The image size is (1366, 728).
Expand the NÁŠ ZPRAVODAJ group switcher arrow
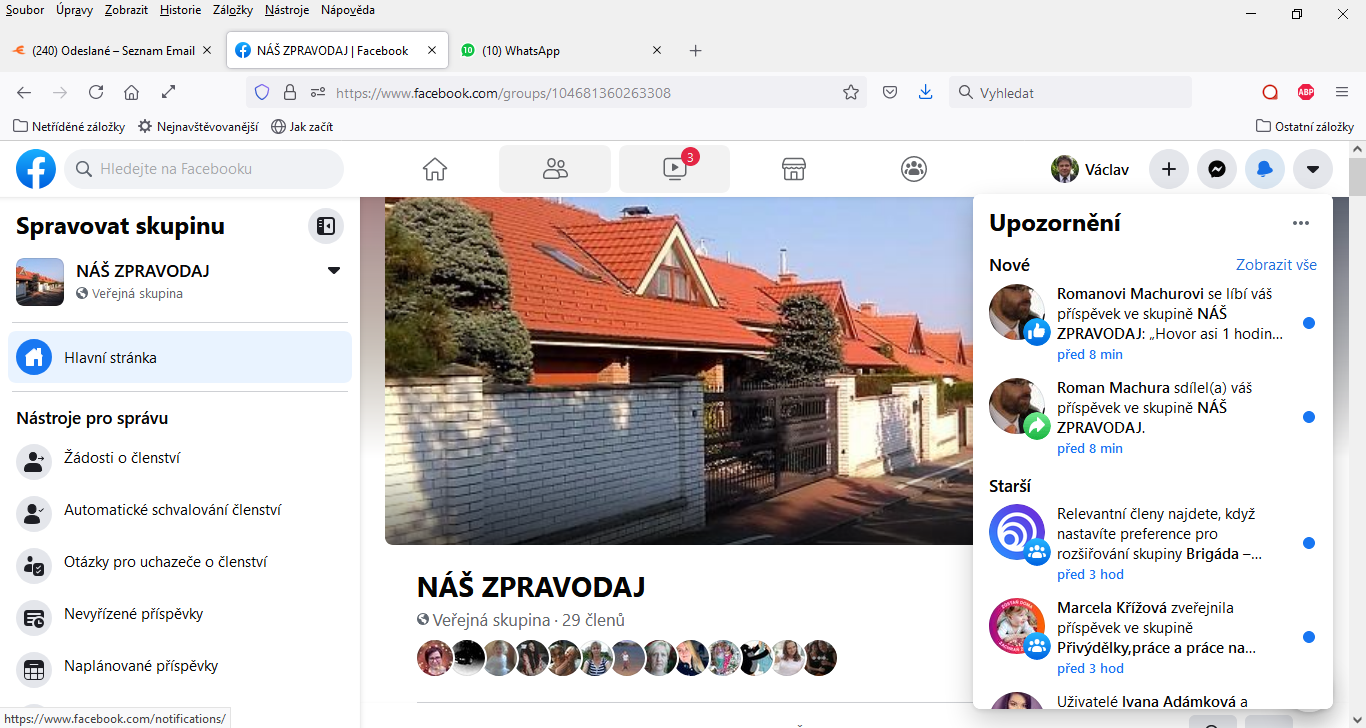[x=334, y=271]
